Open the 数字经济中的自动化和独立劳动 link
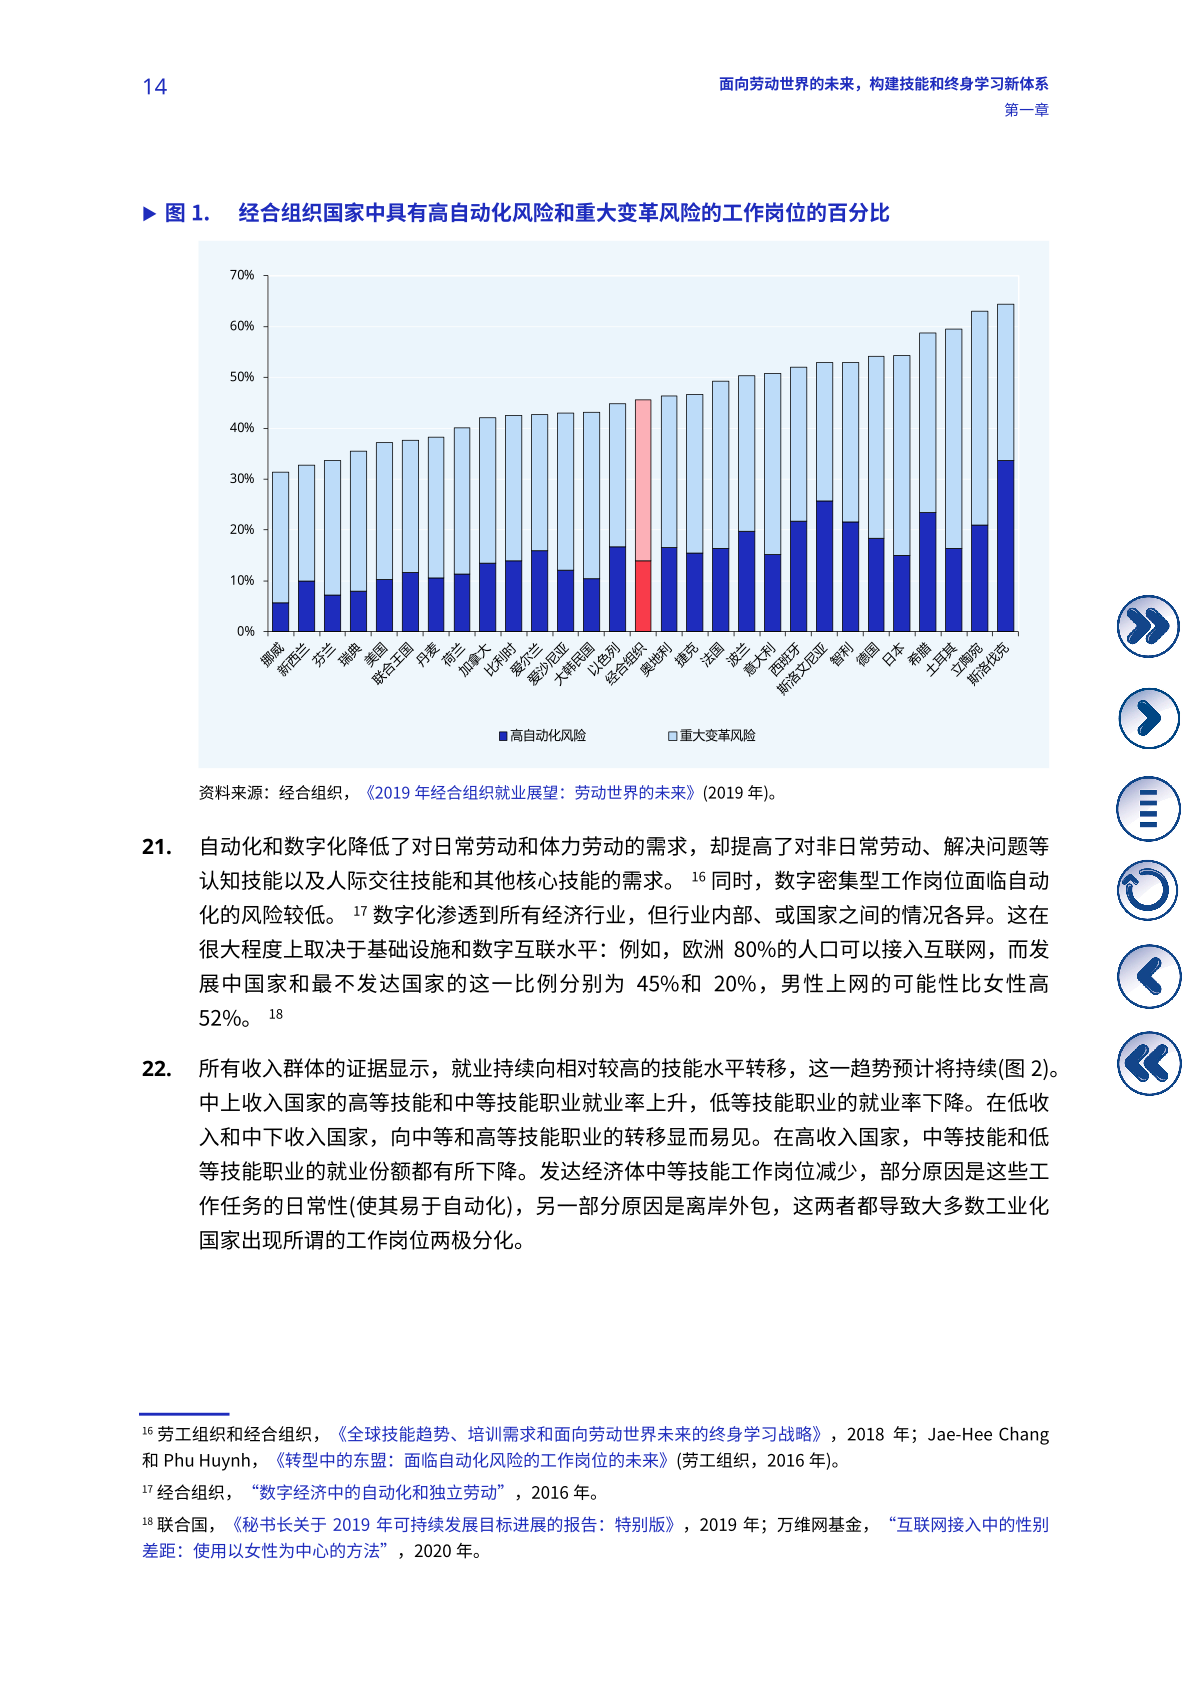 pos(378,1492)
